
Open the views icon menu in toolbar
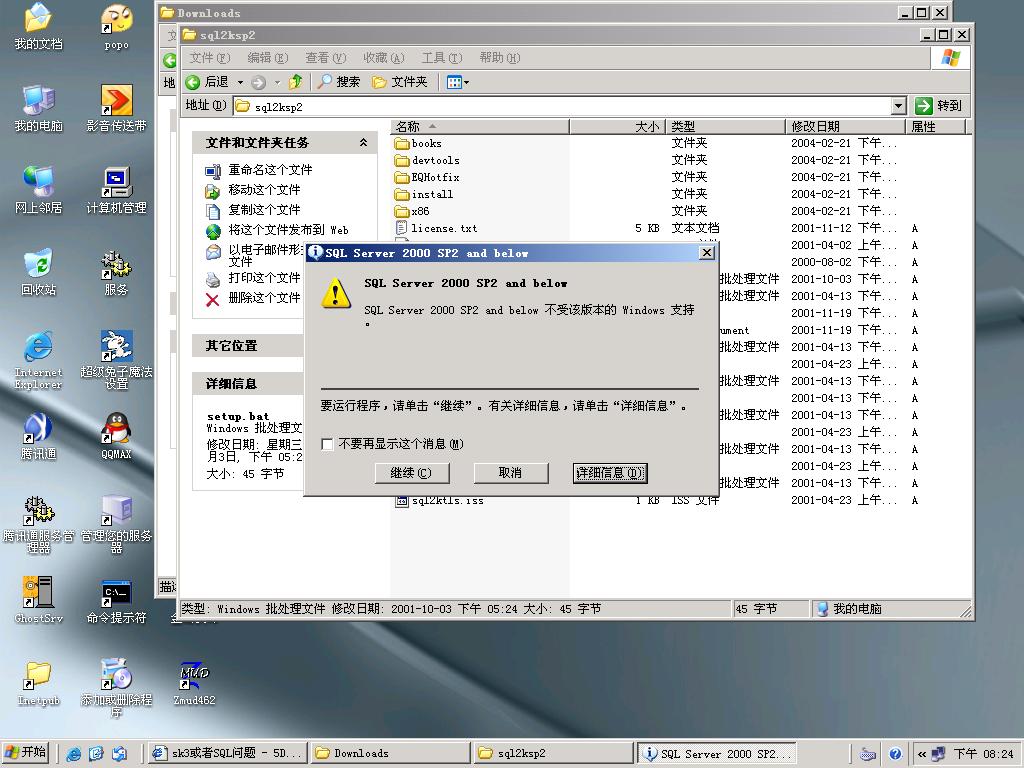tap(457, 82)
